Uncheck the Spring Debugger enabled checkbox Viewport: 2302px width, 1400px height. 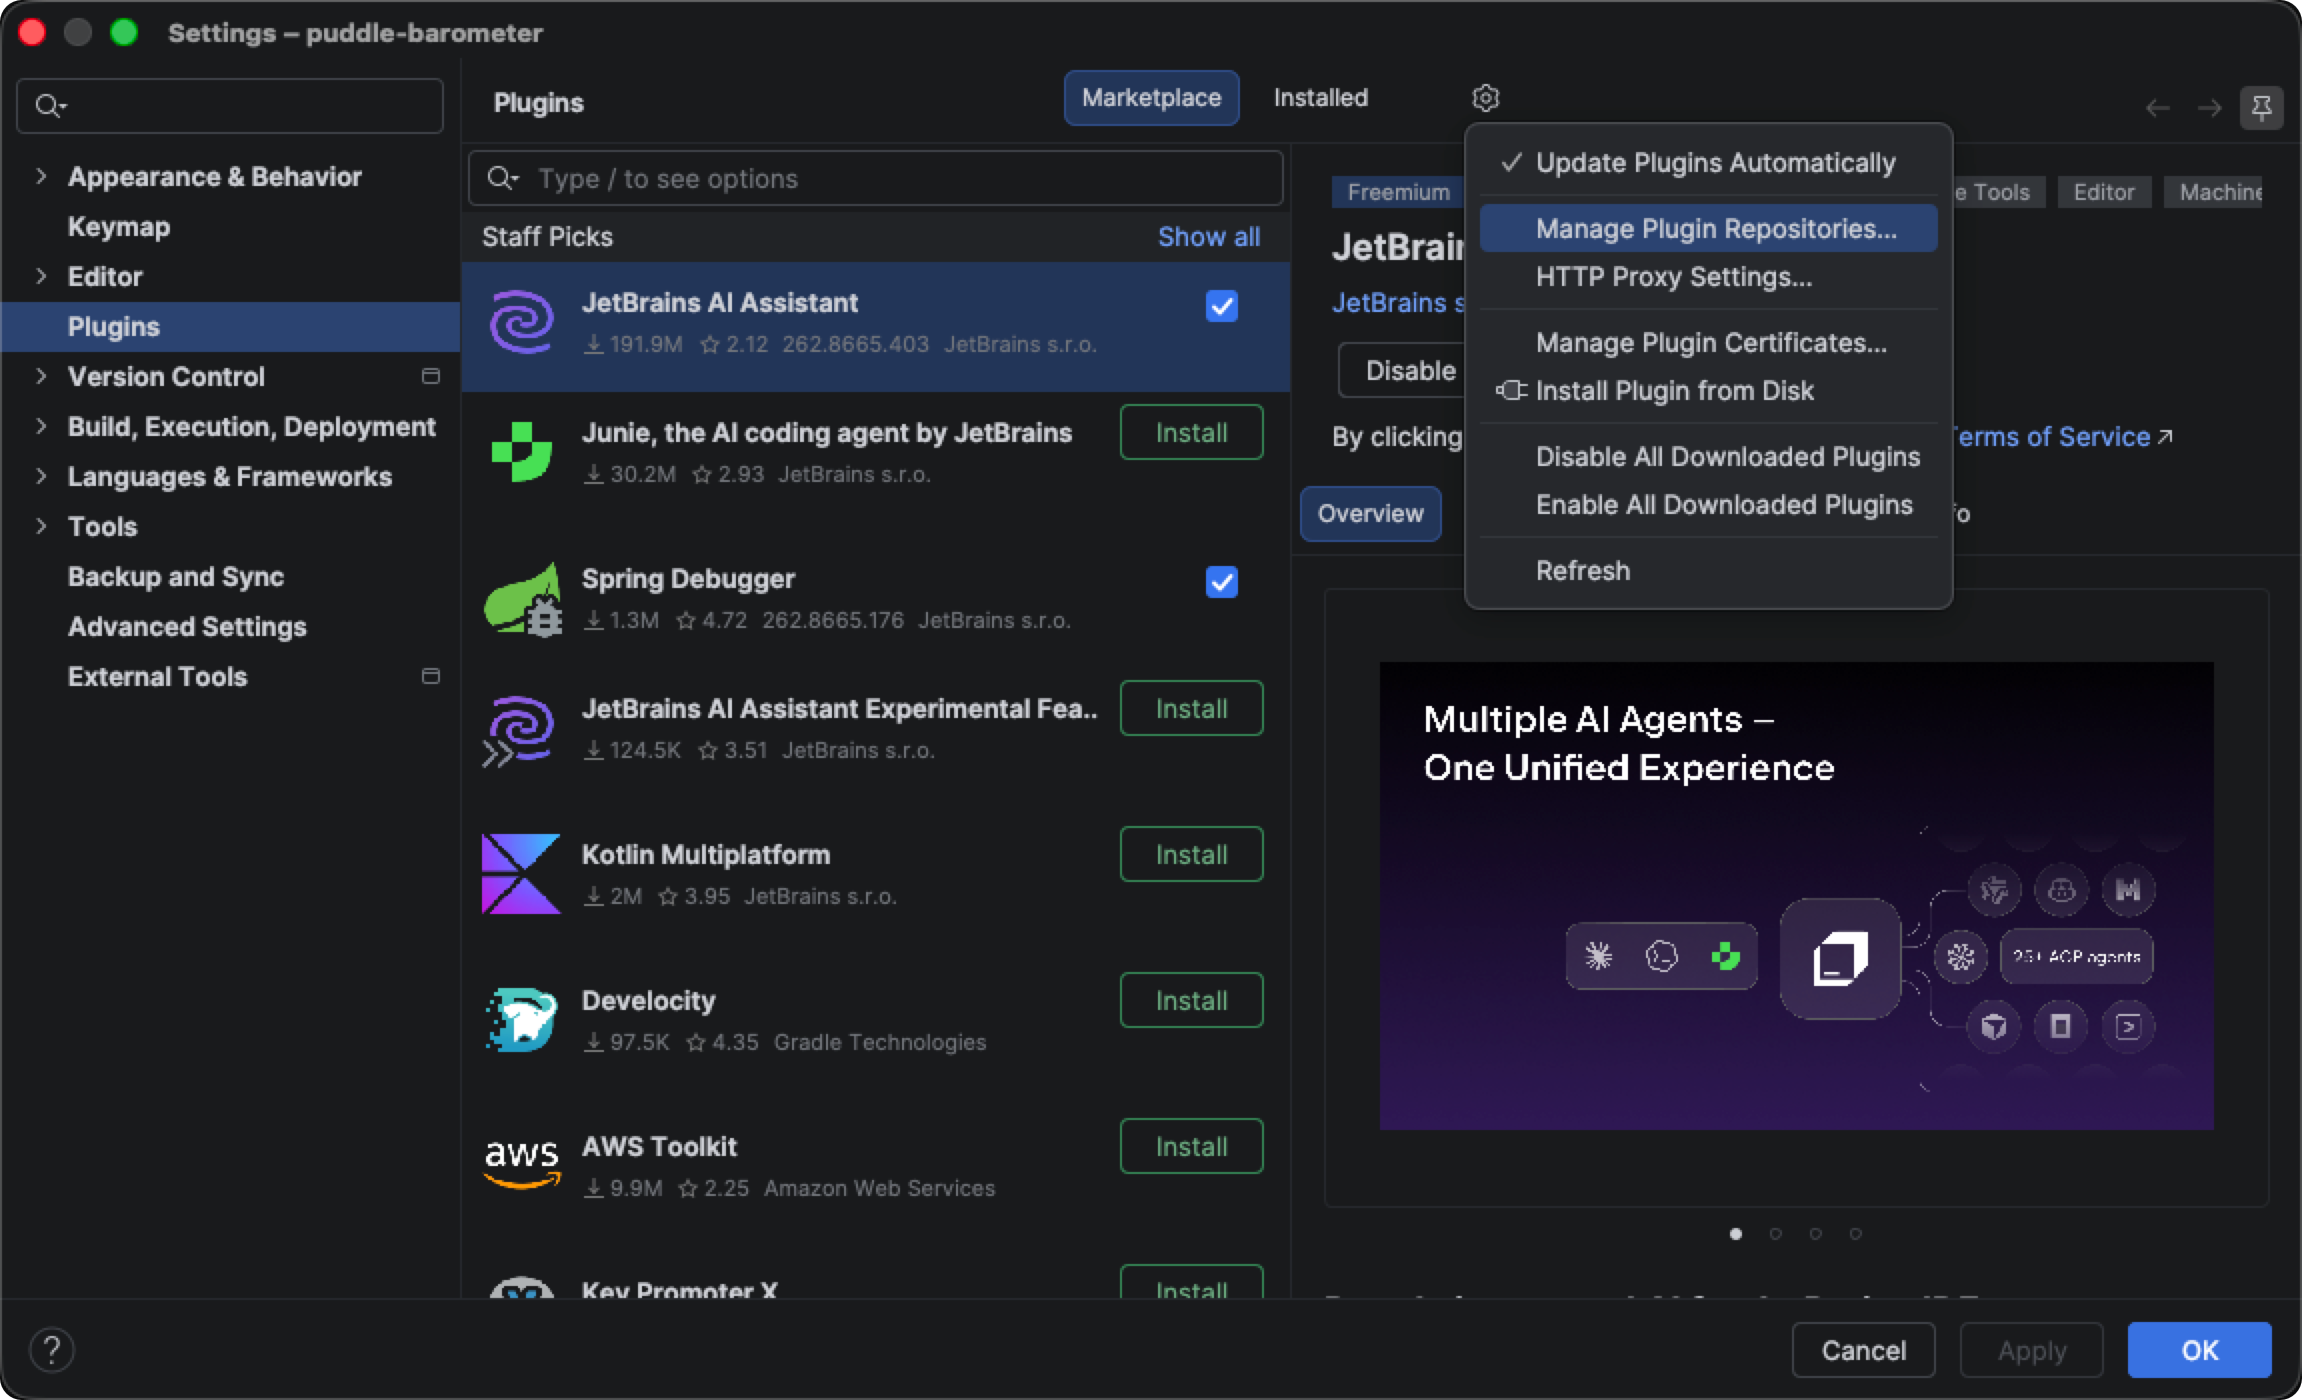pyautogui.click(x=1221, y=582)
